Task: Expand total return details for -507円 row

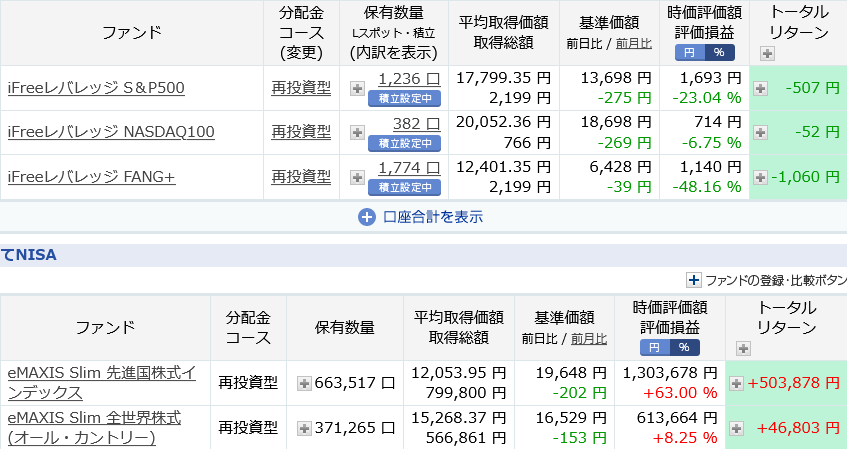Action: click(x=761, y=89)
